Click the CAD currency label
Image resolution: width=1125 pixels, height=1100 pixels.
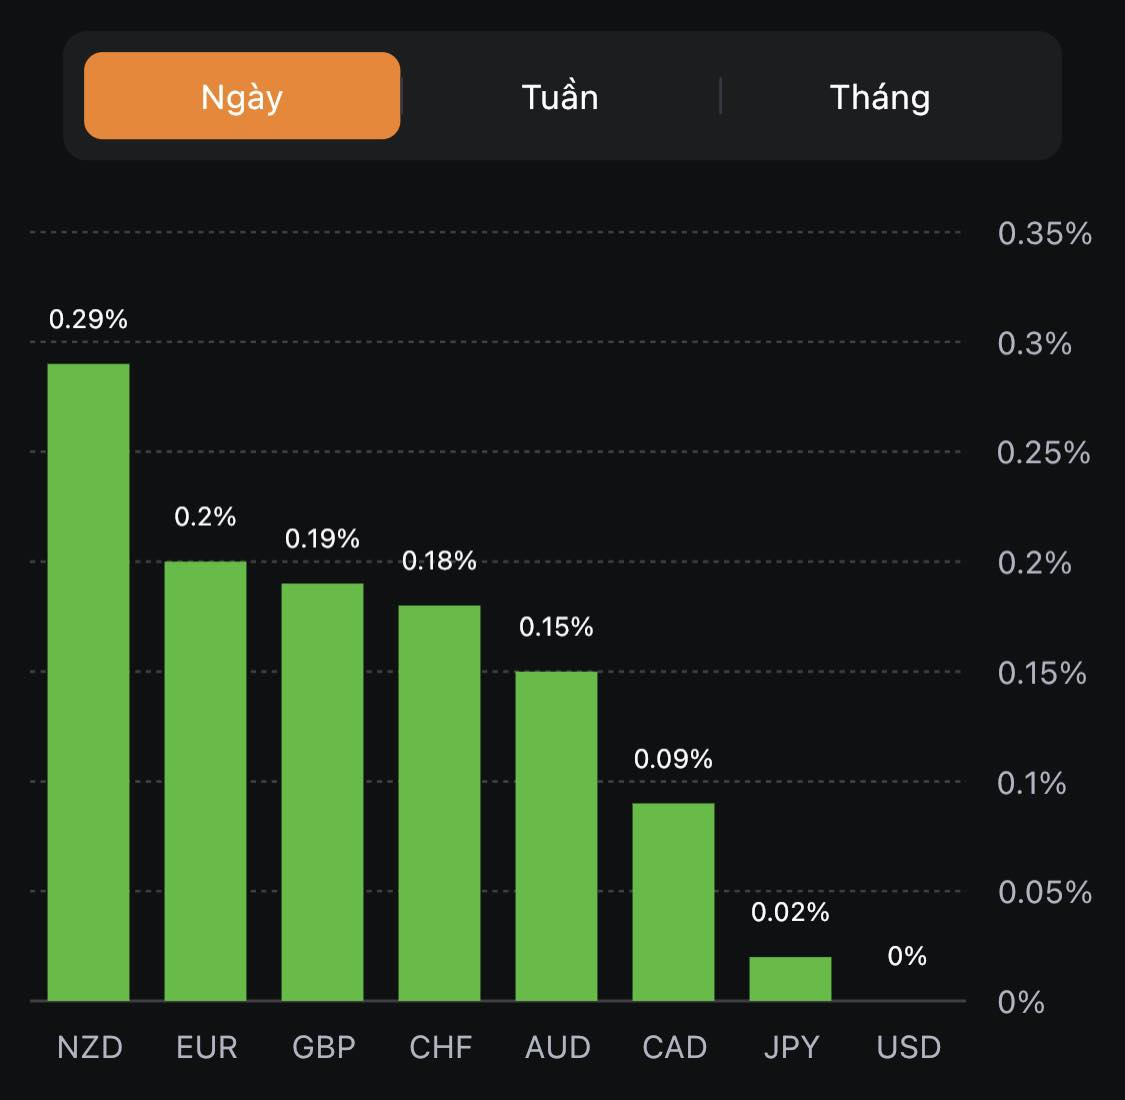(x=675, y=1047)
